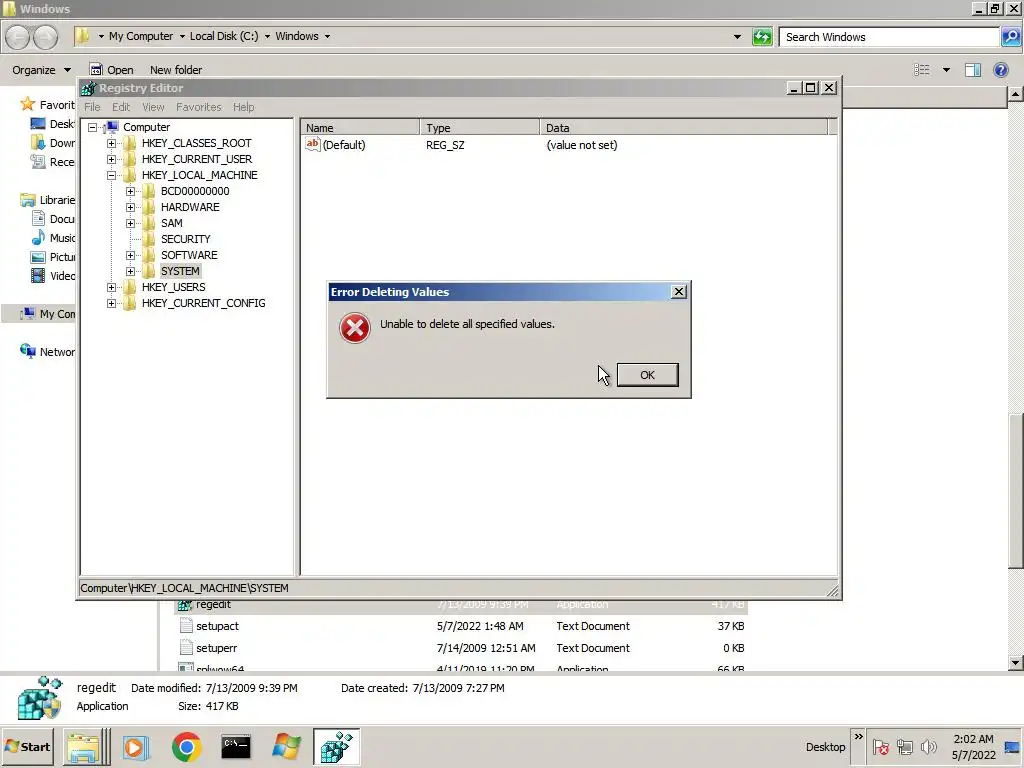
Task: Open Registry Editor Edit menu
Action: [121, 107]
